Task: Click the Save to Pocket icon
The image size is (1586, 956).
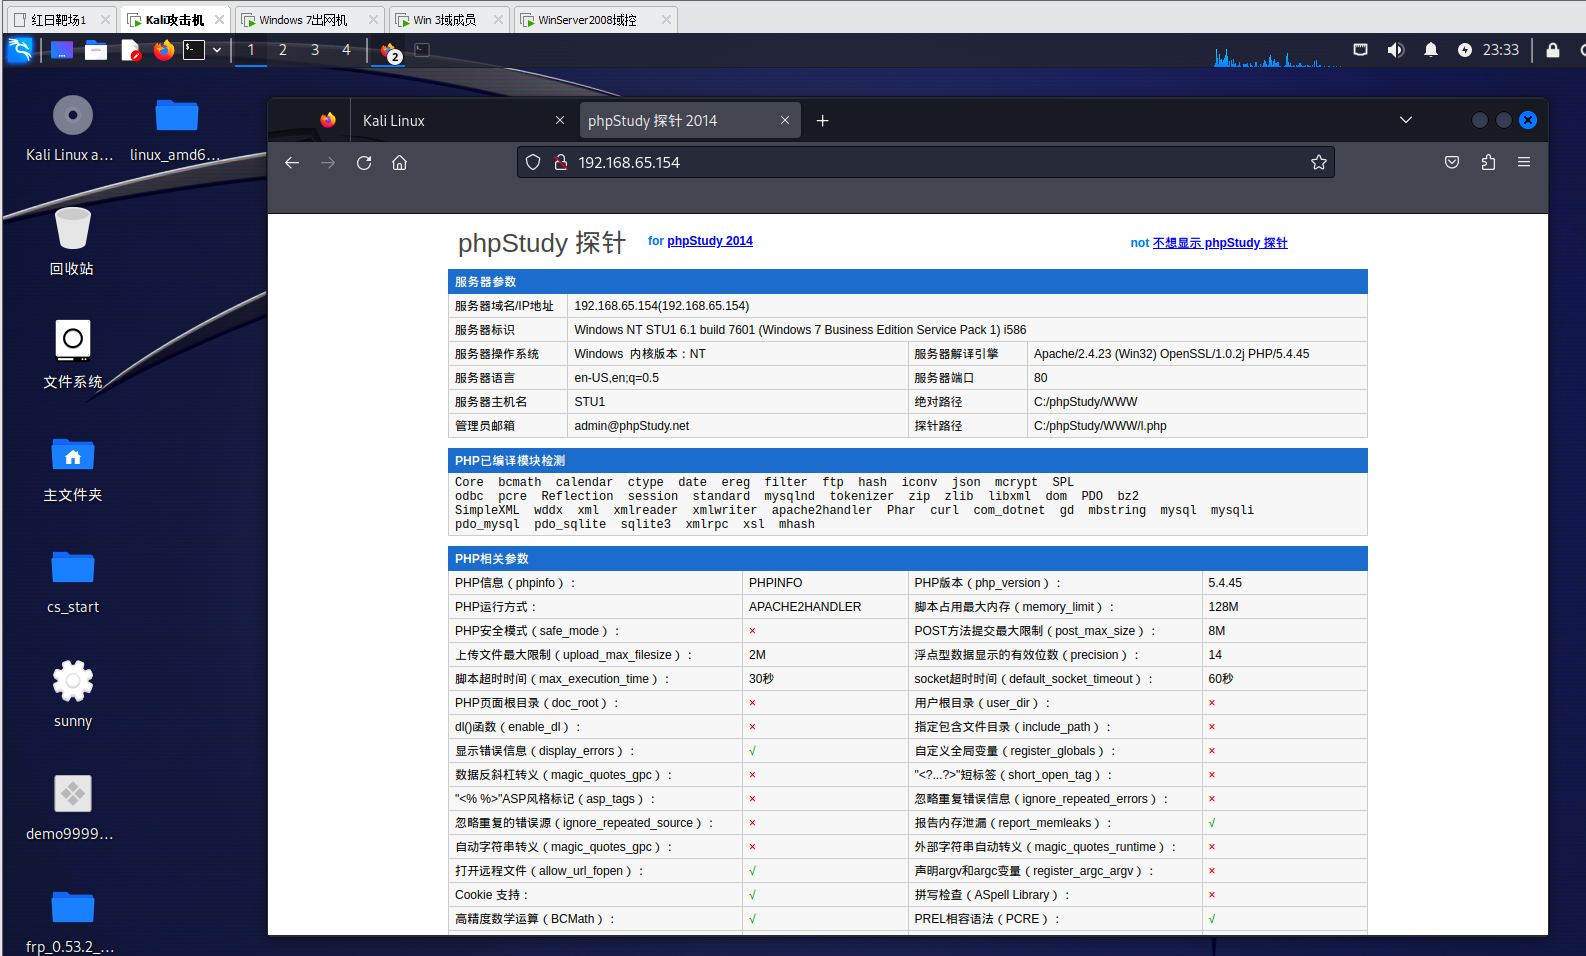Action: [1452, 163]
